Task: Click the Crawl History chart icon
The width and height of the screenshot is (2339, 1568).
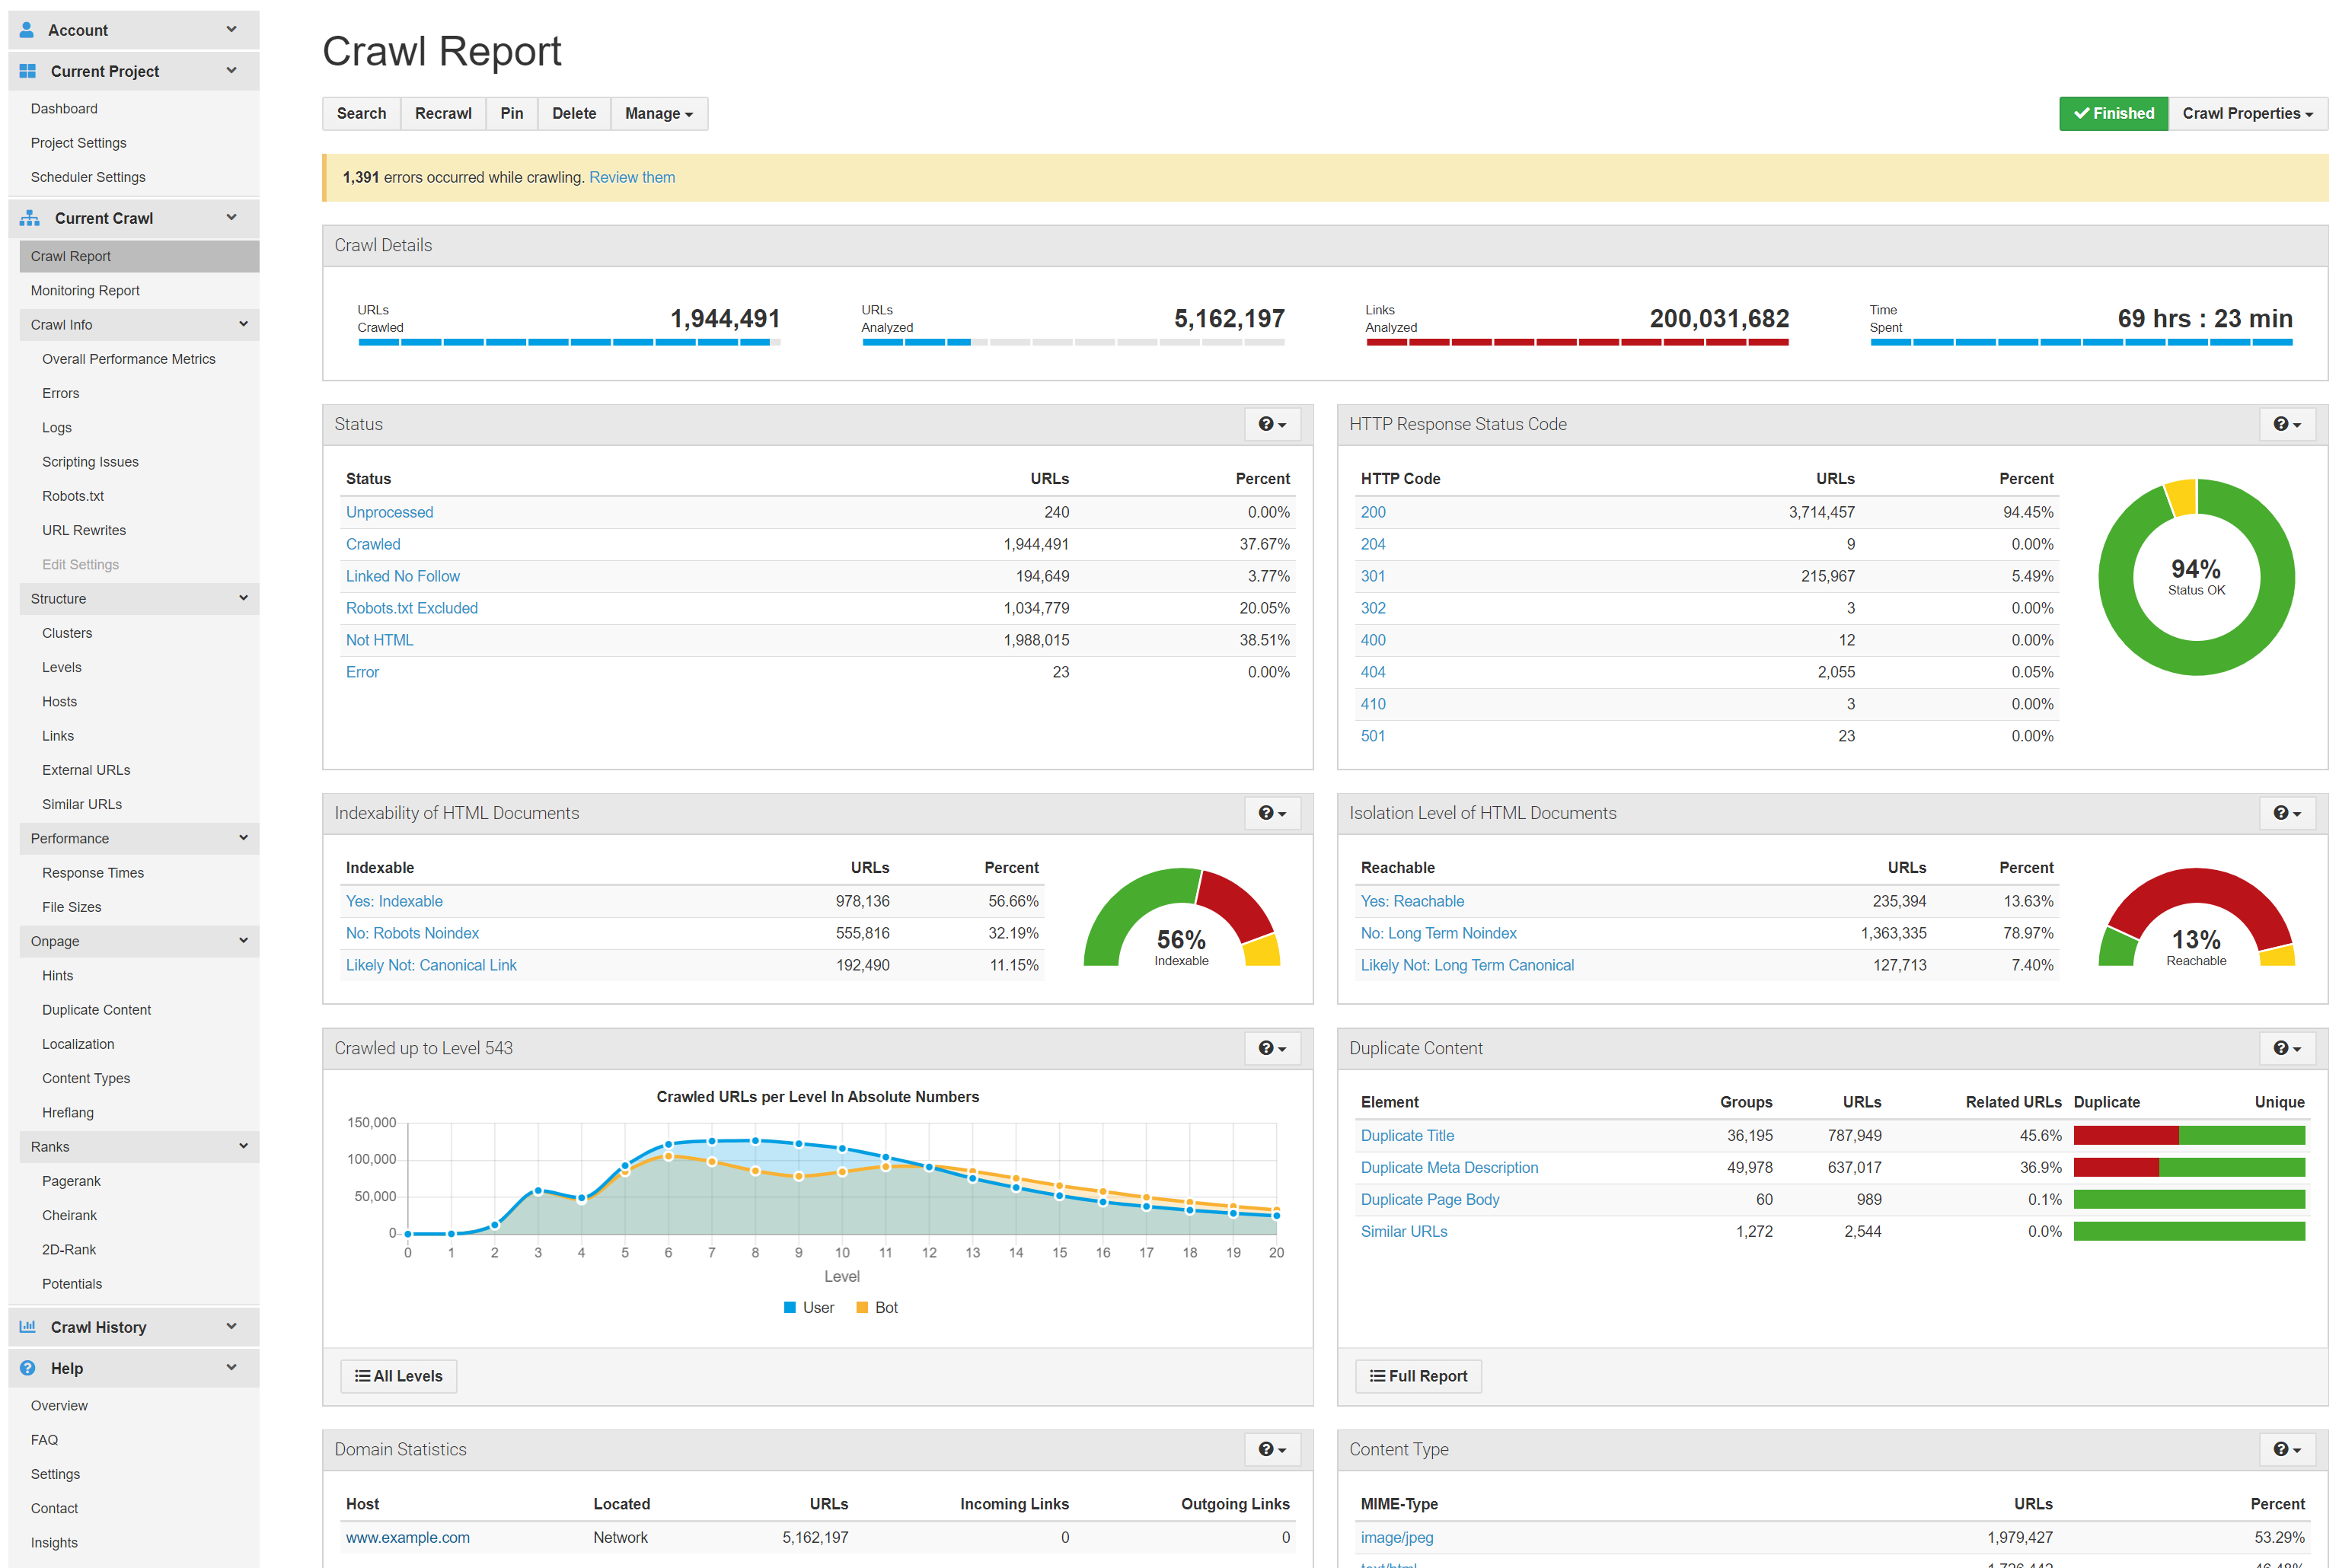Action: (28, 1326)
